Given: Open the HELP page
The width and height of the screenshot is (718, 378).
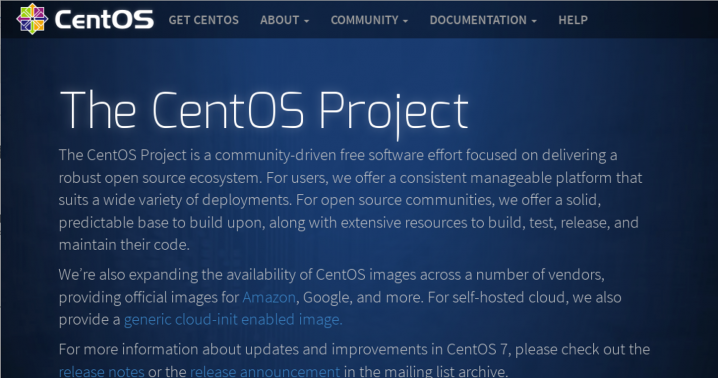Looking at the screenshot, I should (573, 20).
